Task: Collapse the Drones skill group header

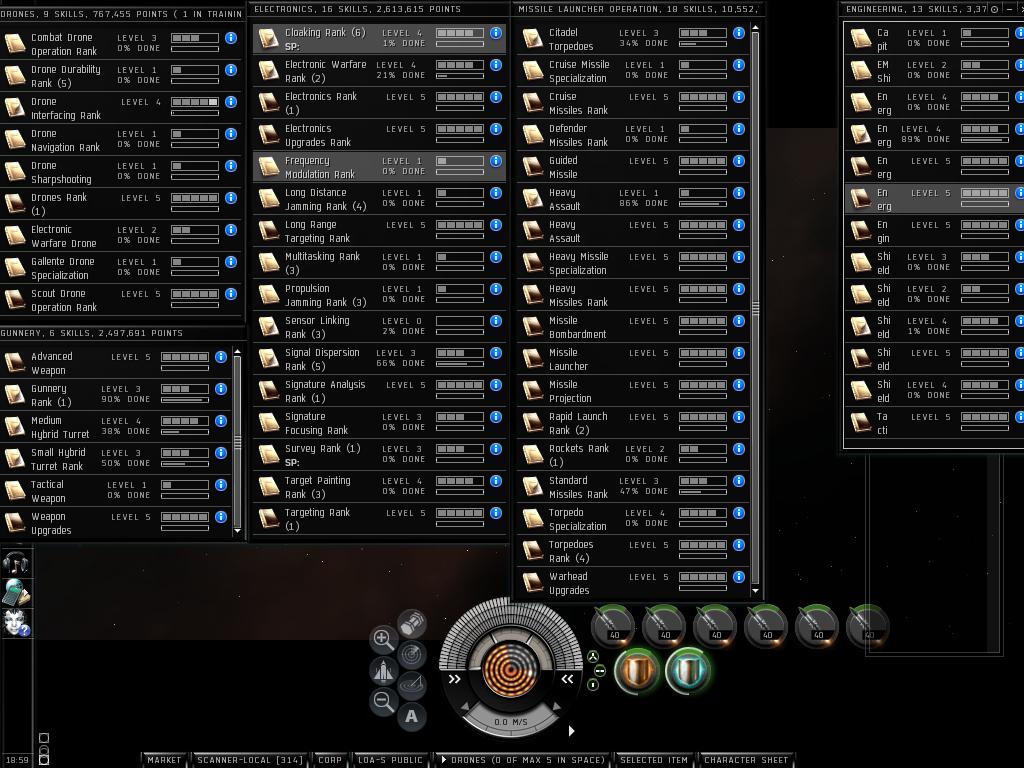Action: [122, 14]
